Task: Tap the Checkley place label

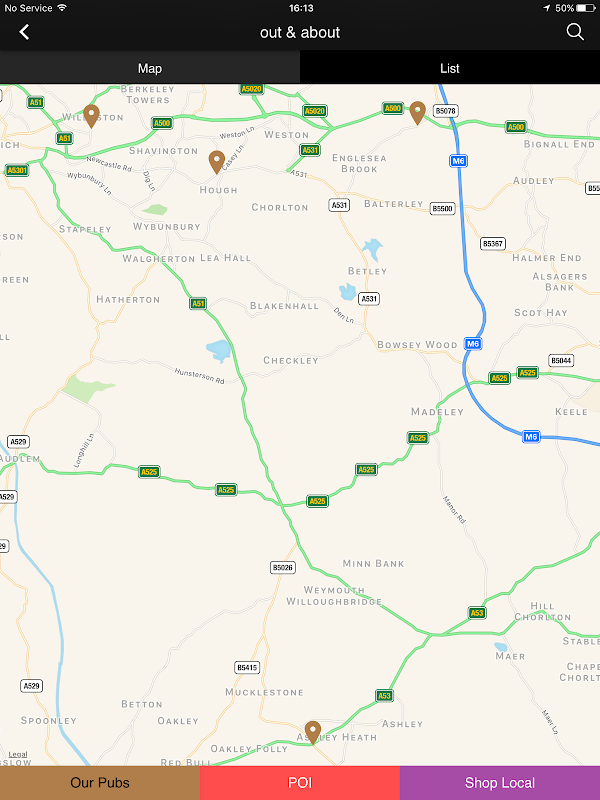Action: (x=291, y=361)
